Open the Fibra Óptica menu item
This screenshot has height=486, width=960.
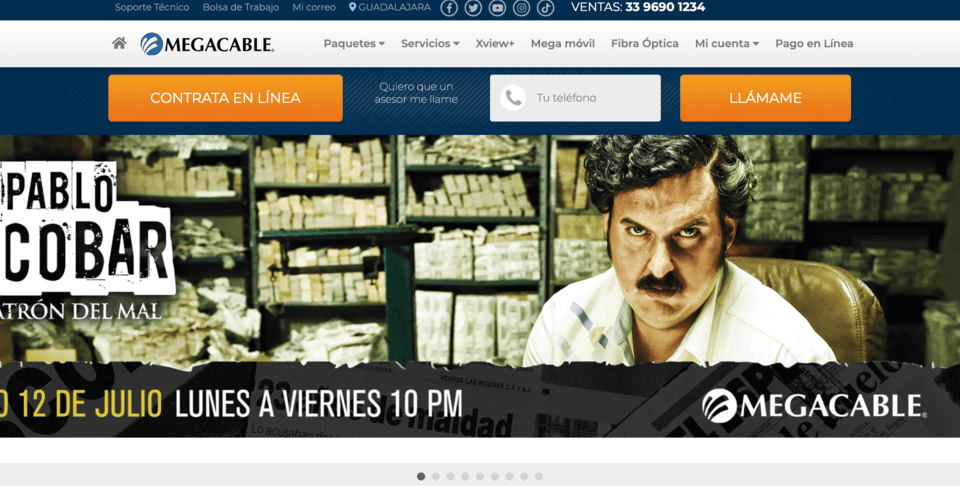(x=645, y=43)
